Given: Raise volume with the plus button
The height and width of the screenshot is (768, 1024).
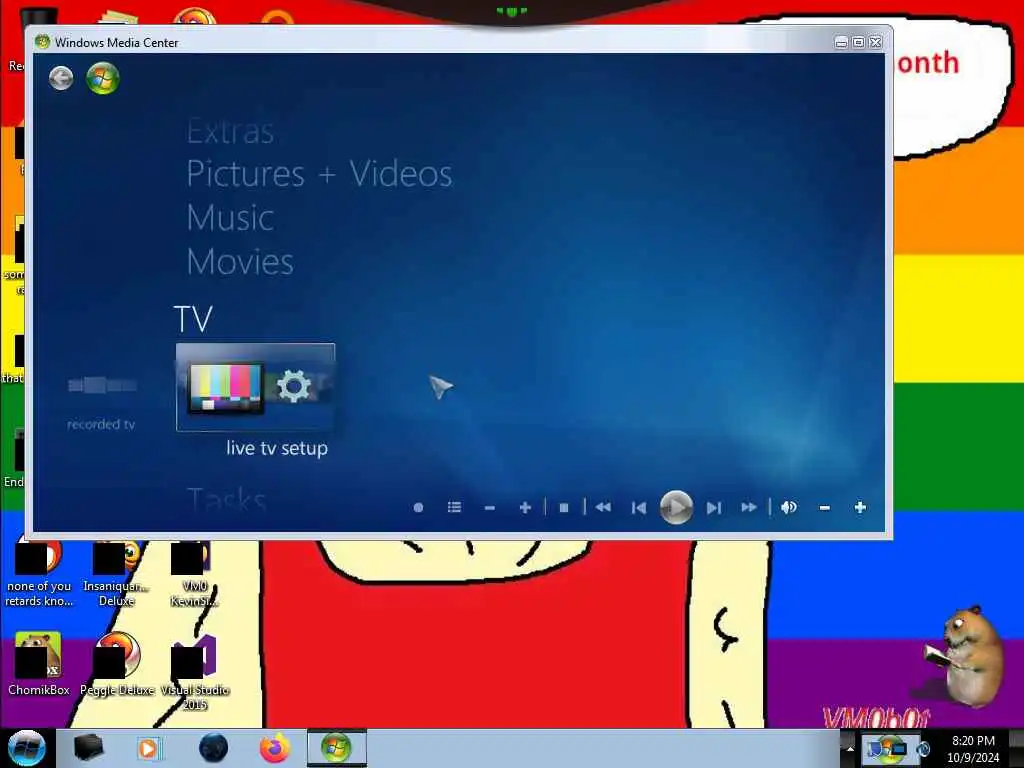Looking at the screenshot, I should click(860, 507).
